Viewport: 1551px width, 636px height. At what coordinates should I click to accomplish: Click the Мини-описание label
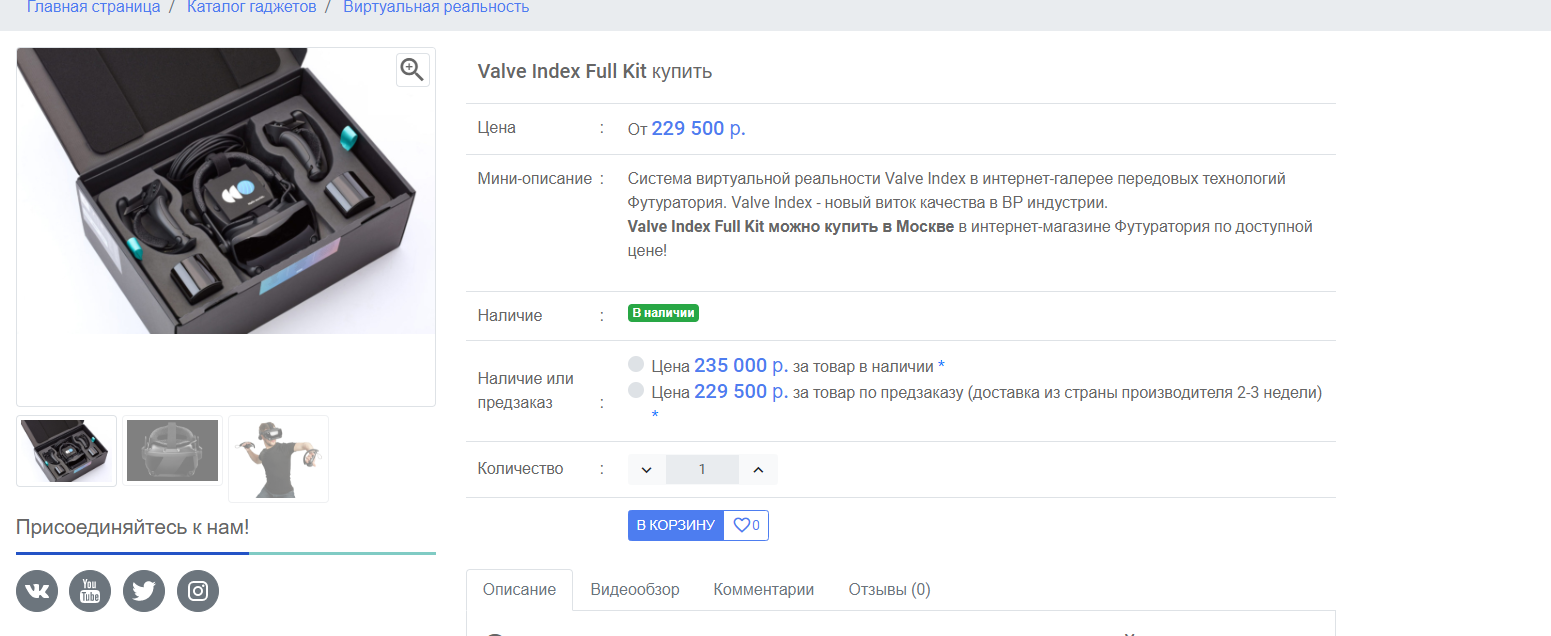(535, 179)
